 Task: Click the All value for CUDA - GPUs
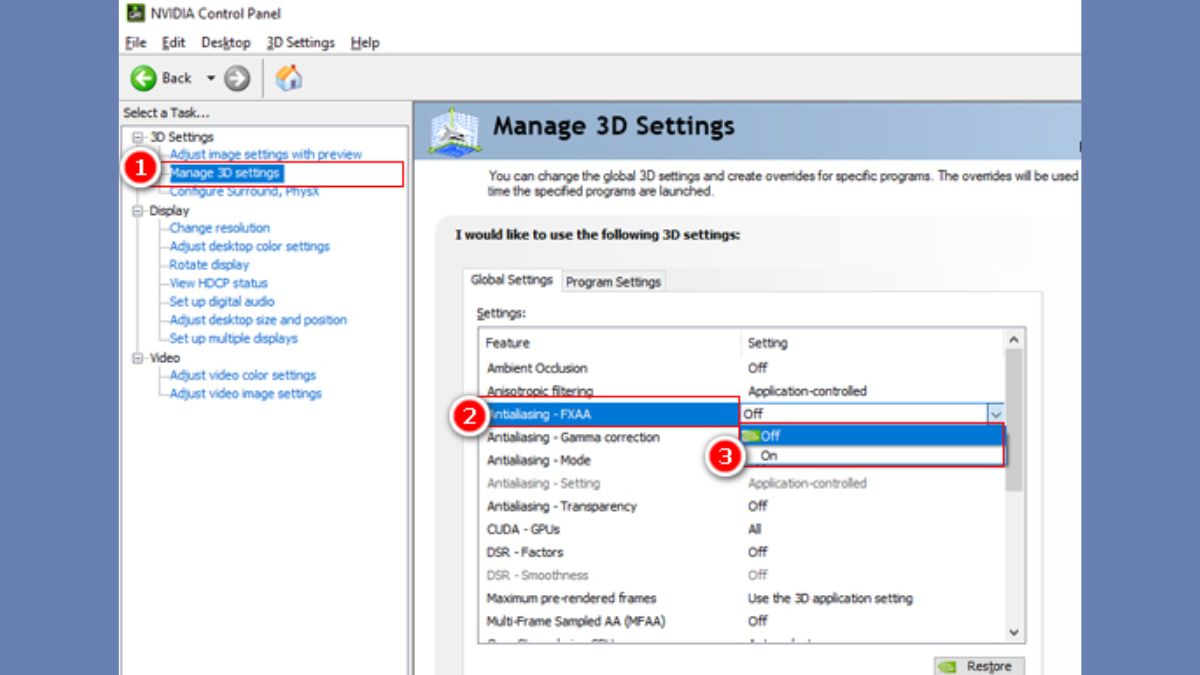pos(754,529)
